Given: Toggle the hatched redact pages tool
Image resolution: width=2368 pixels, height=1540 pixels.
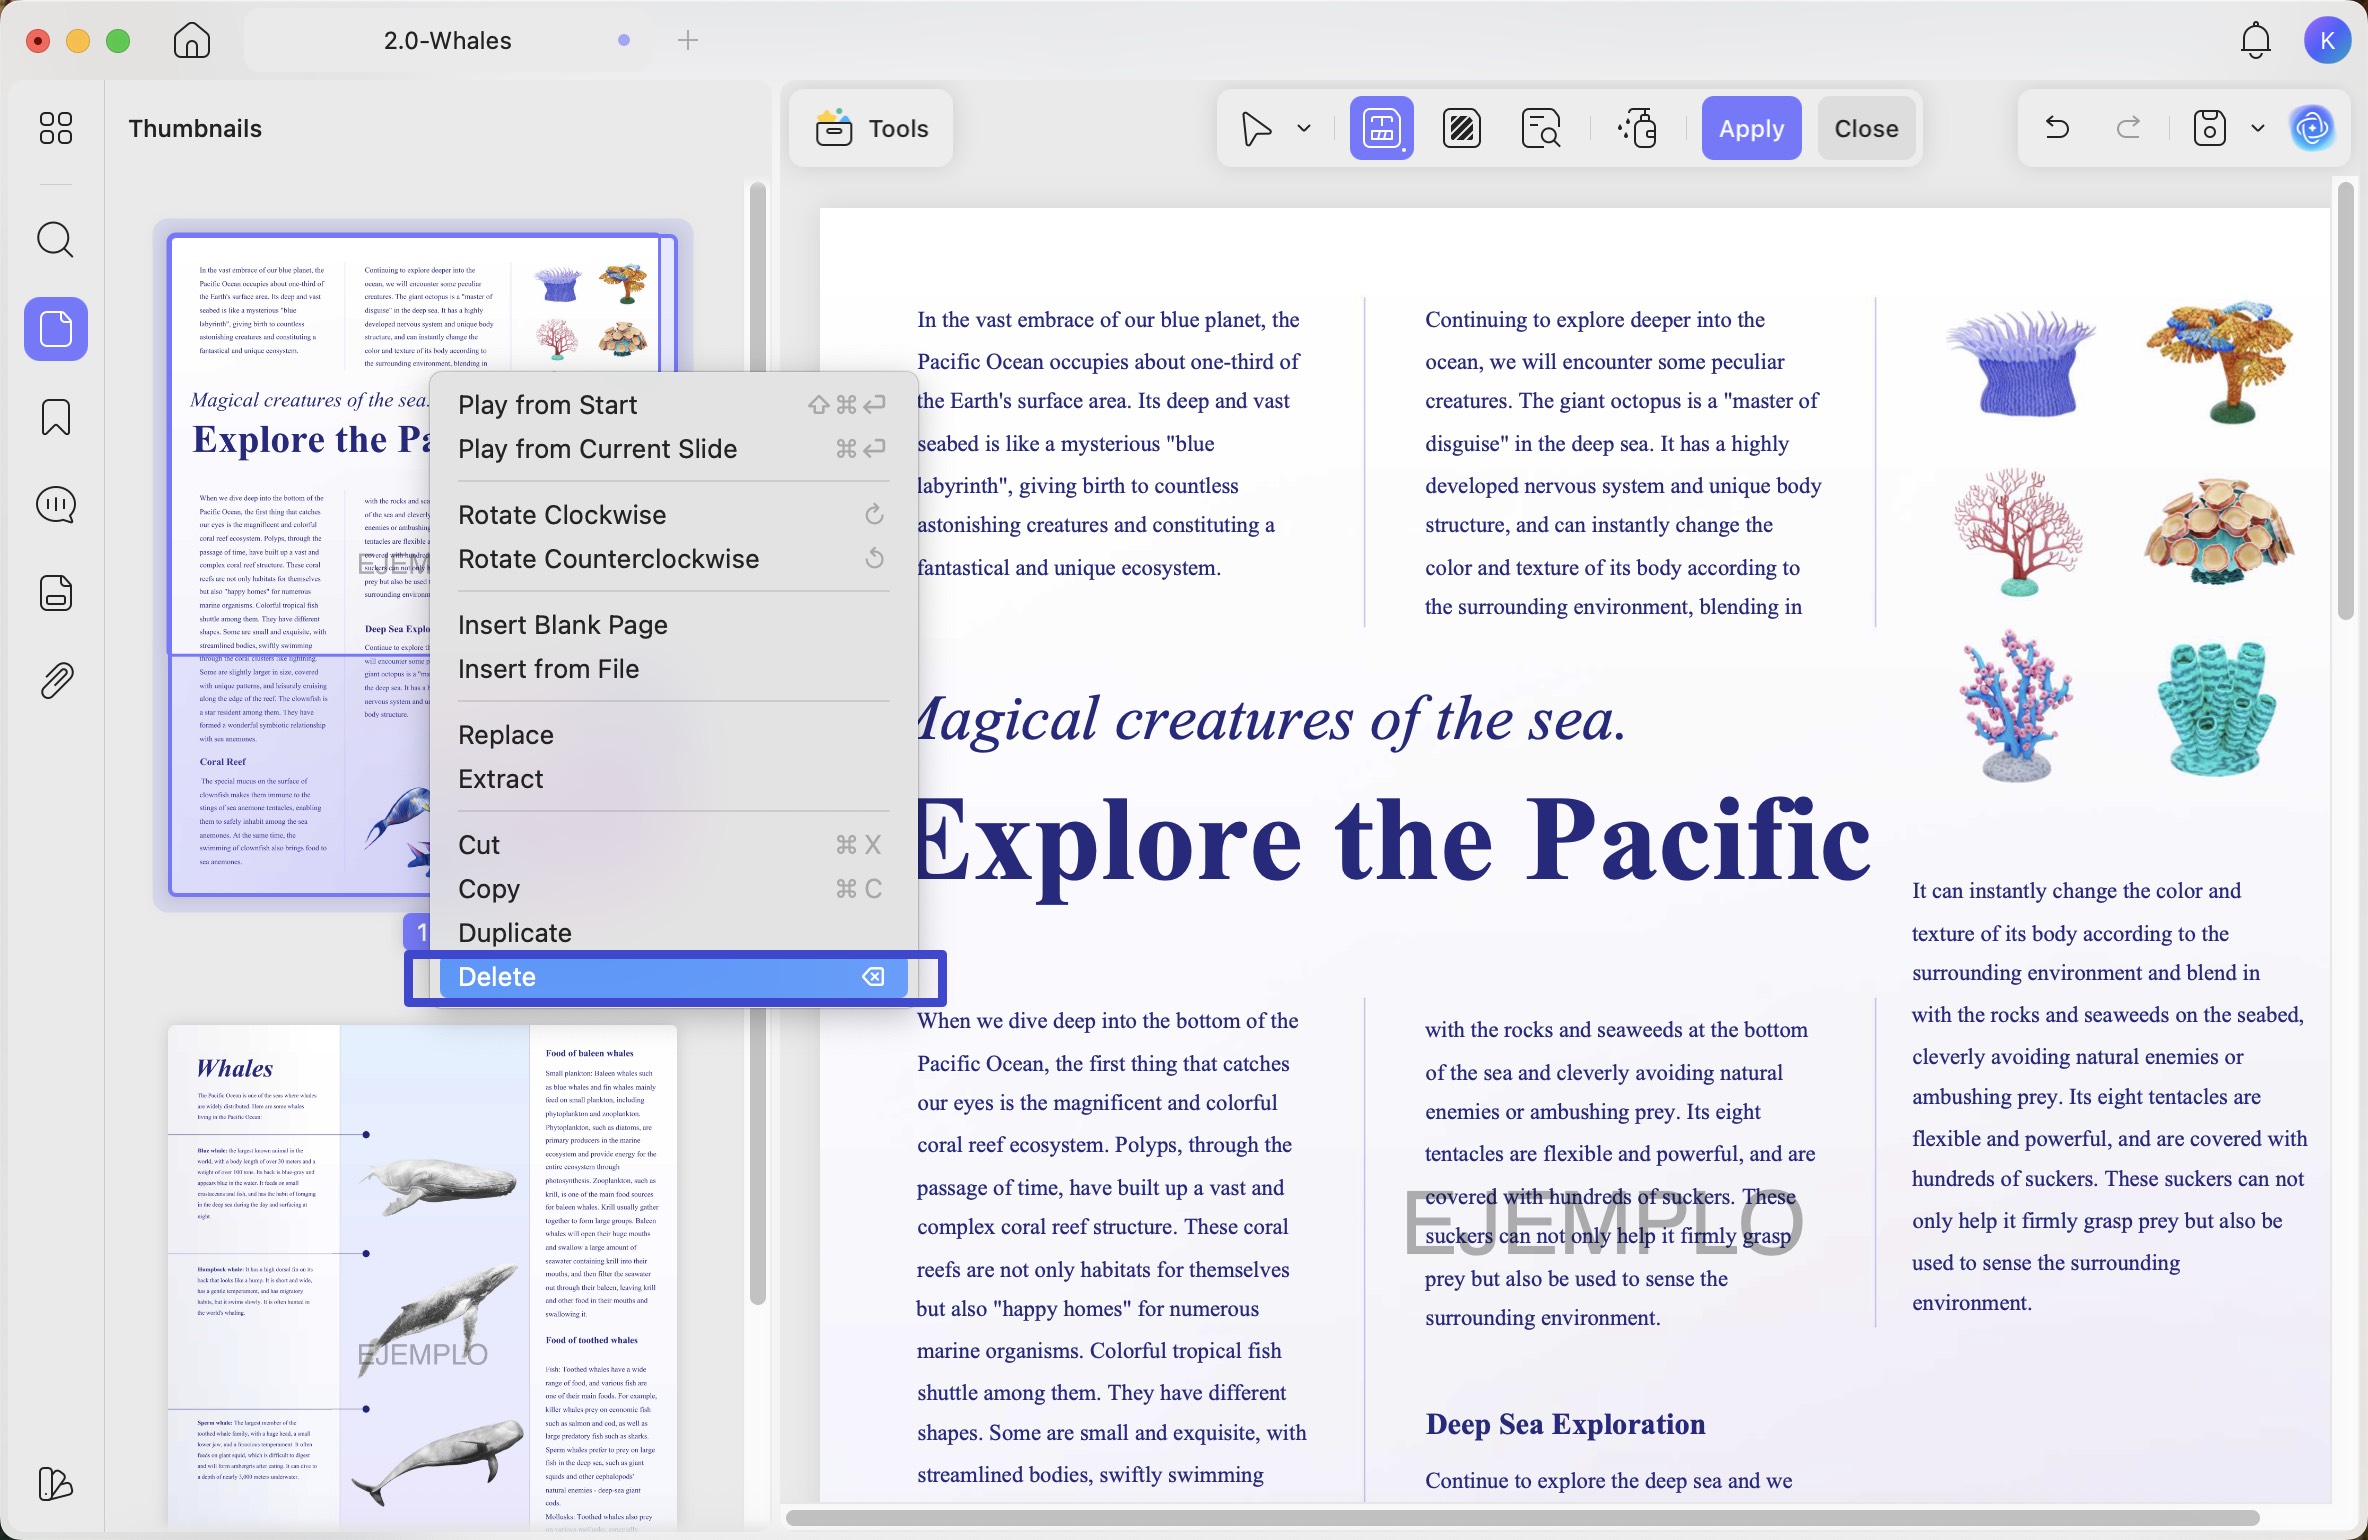Looking at the screenshot, I should click(1462, 129).
